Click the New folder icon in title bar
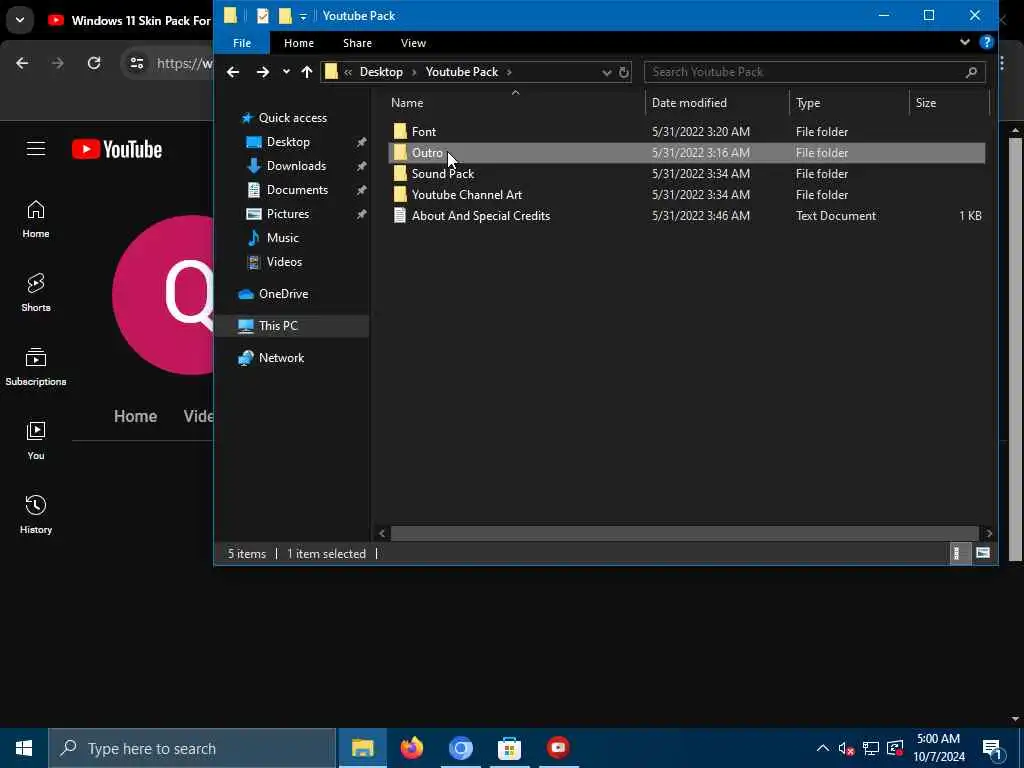Image resolution: width=1024 pixels, height=768 pixels. pos(285,16)
